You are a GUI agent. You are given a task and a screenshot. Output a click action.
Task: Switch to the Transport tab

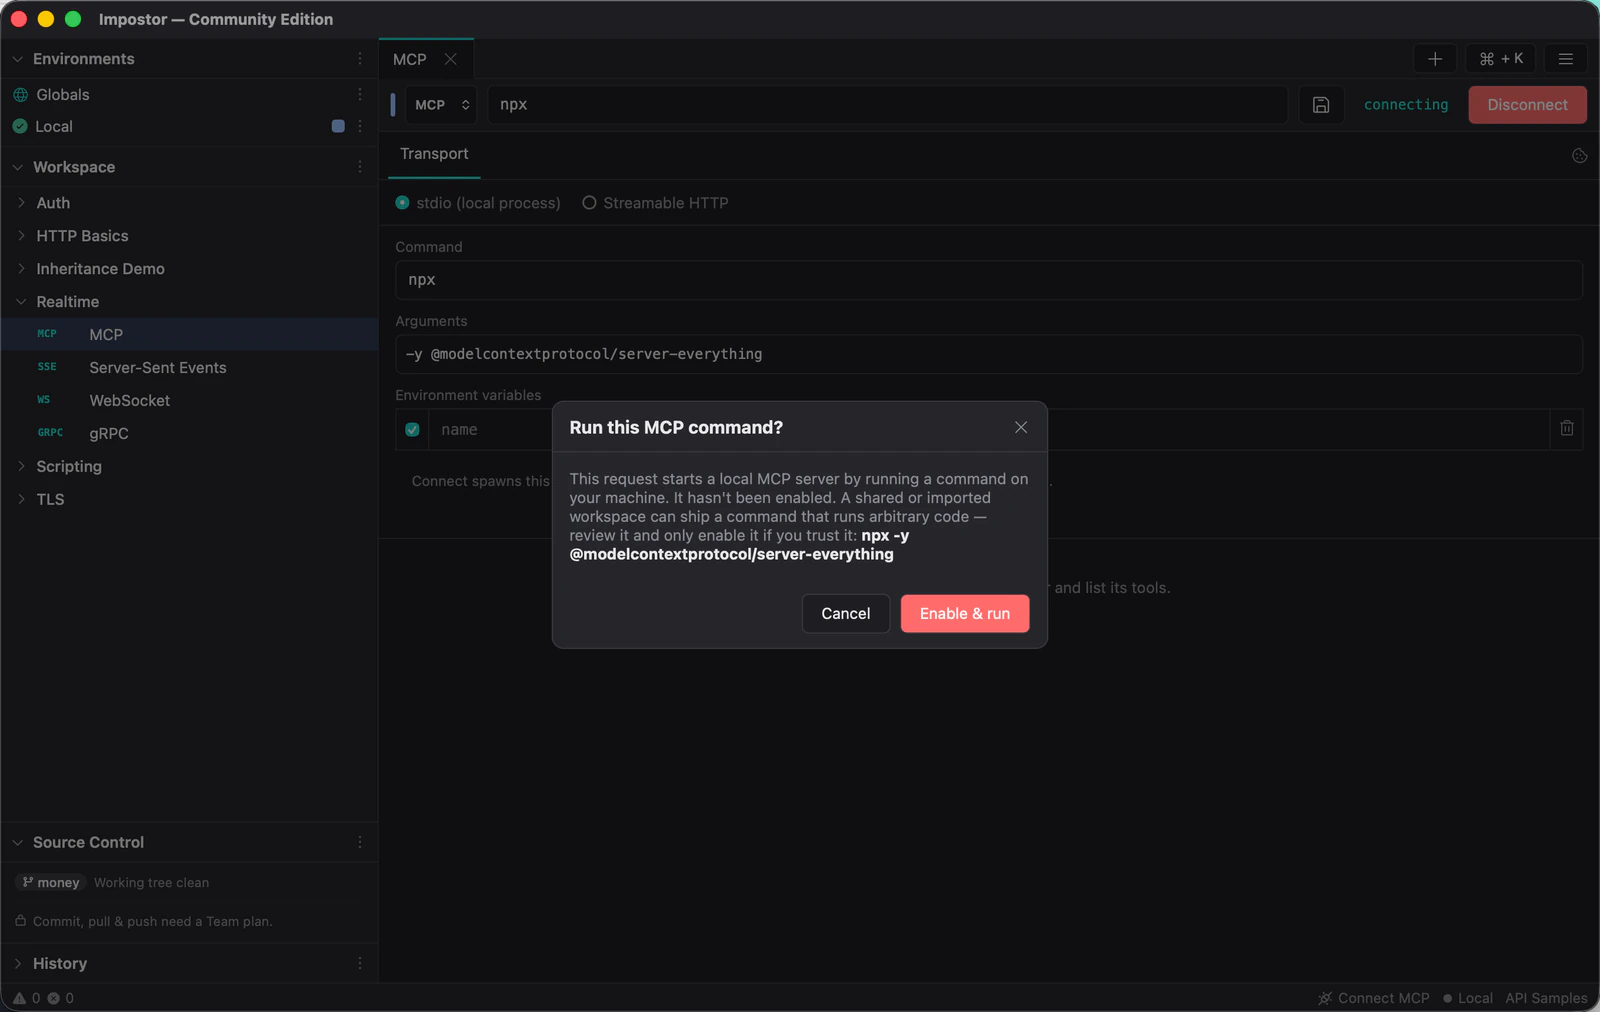tap(434, 154)
